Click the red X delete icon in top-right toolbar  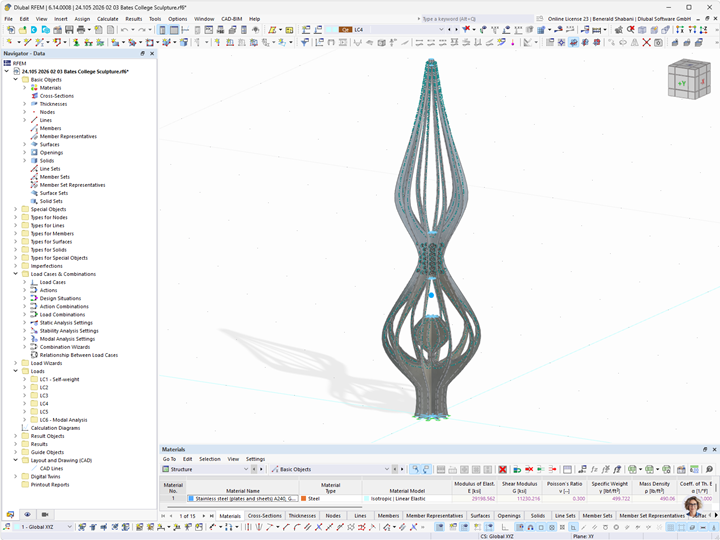click(646, 43)
